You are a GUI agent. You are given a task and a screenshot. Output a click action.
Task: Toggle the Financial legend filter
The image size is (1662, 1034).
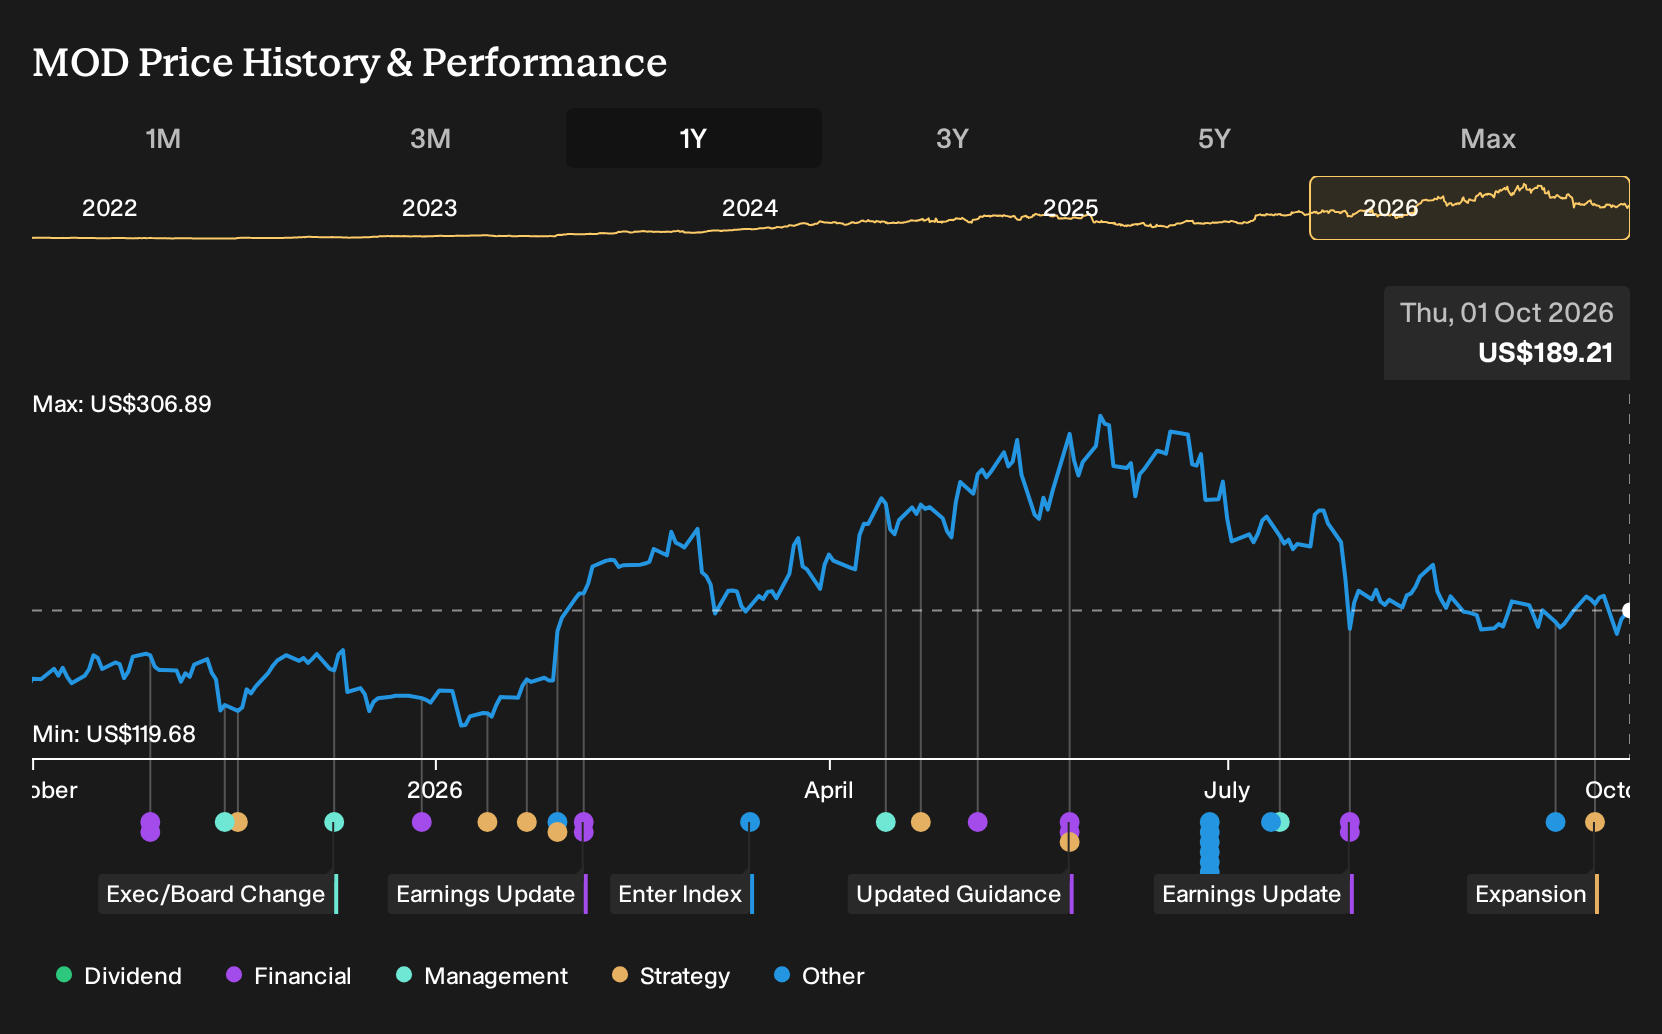[289, 975]
